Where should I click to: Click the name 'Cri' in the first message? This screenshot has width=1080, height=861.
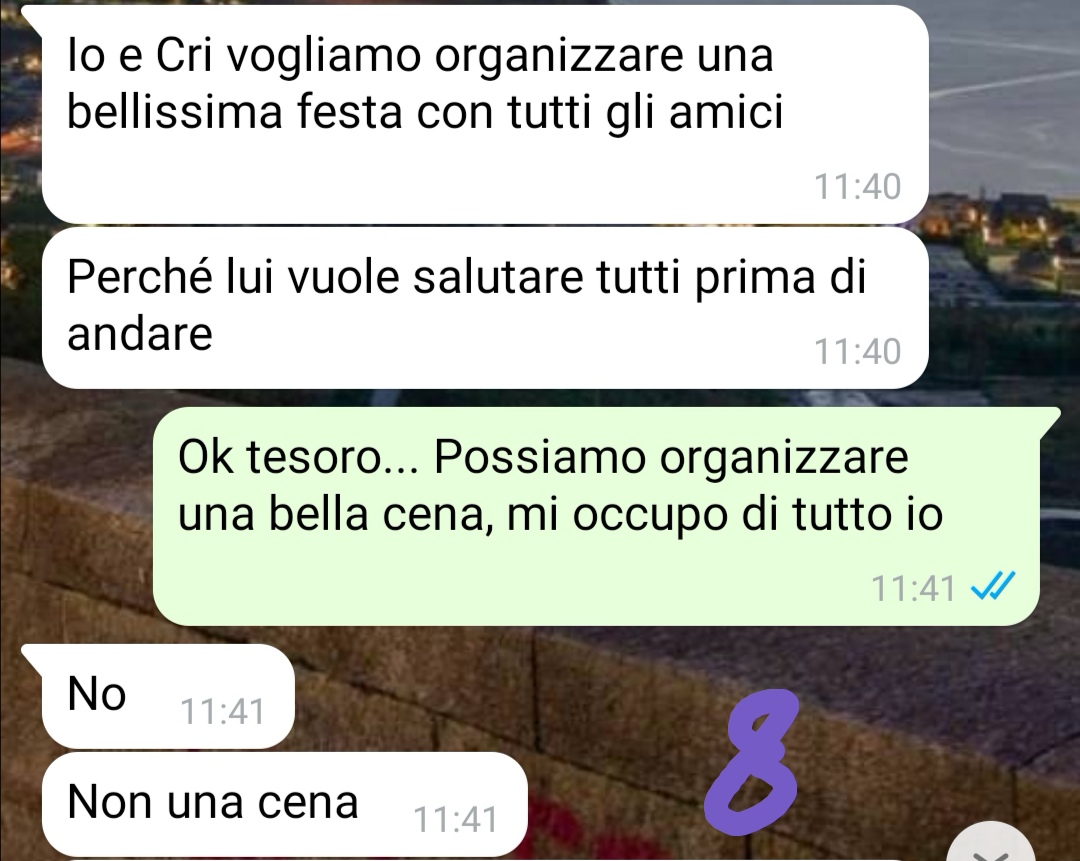coord(187,55)
